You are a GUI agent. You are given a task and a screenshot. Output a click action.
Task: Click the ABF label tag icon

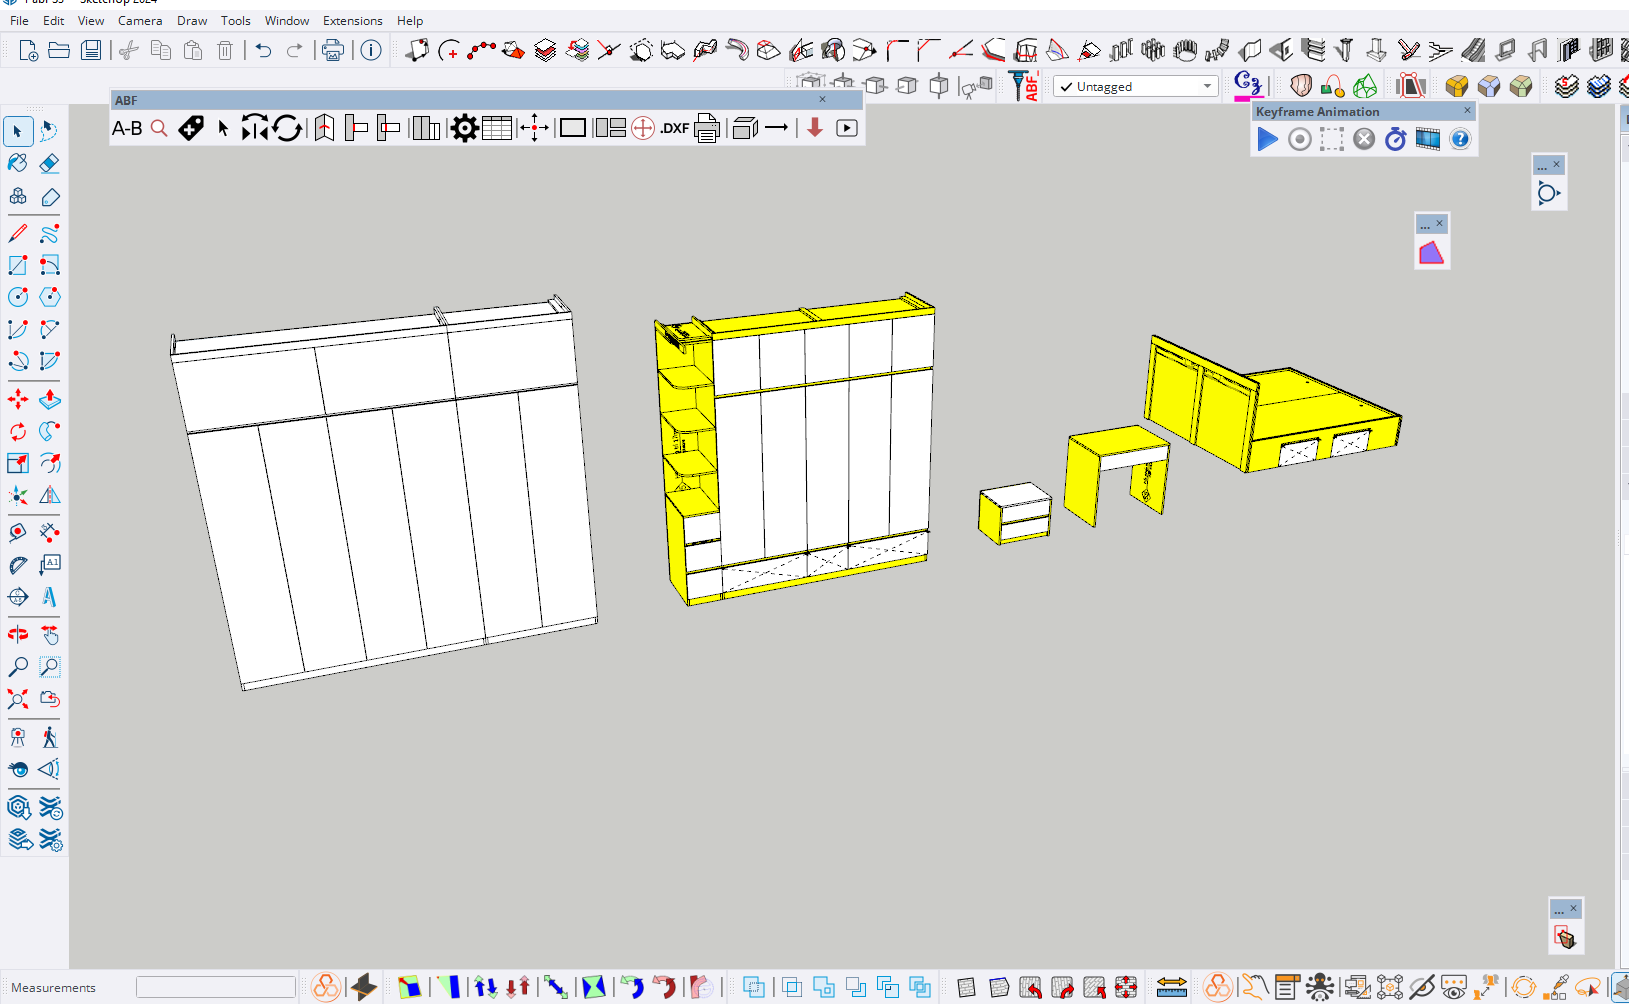point(191,128)
